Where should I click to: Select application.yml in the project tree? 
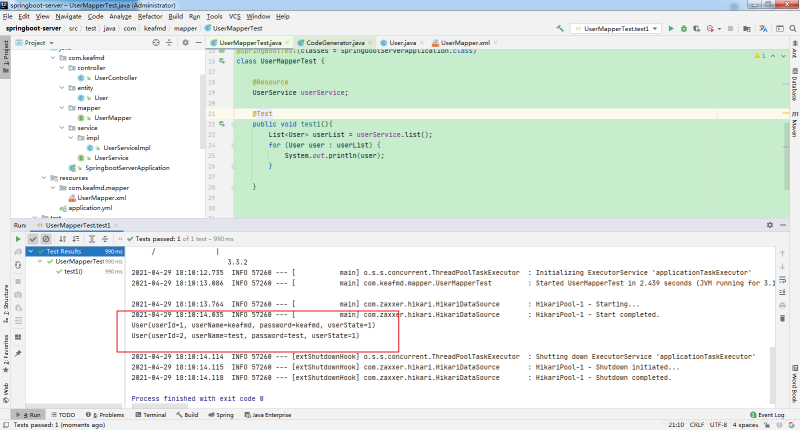(x=88, y=208)
